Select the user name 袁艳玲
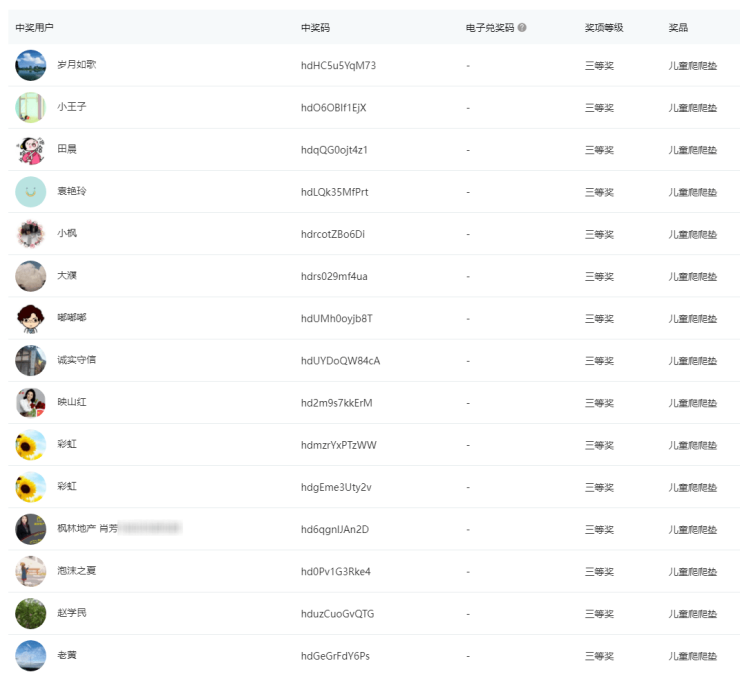 [72, 191]
